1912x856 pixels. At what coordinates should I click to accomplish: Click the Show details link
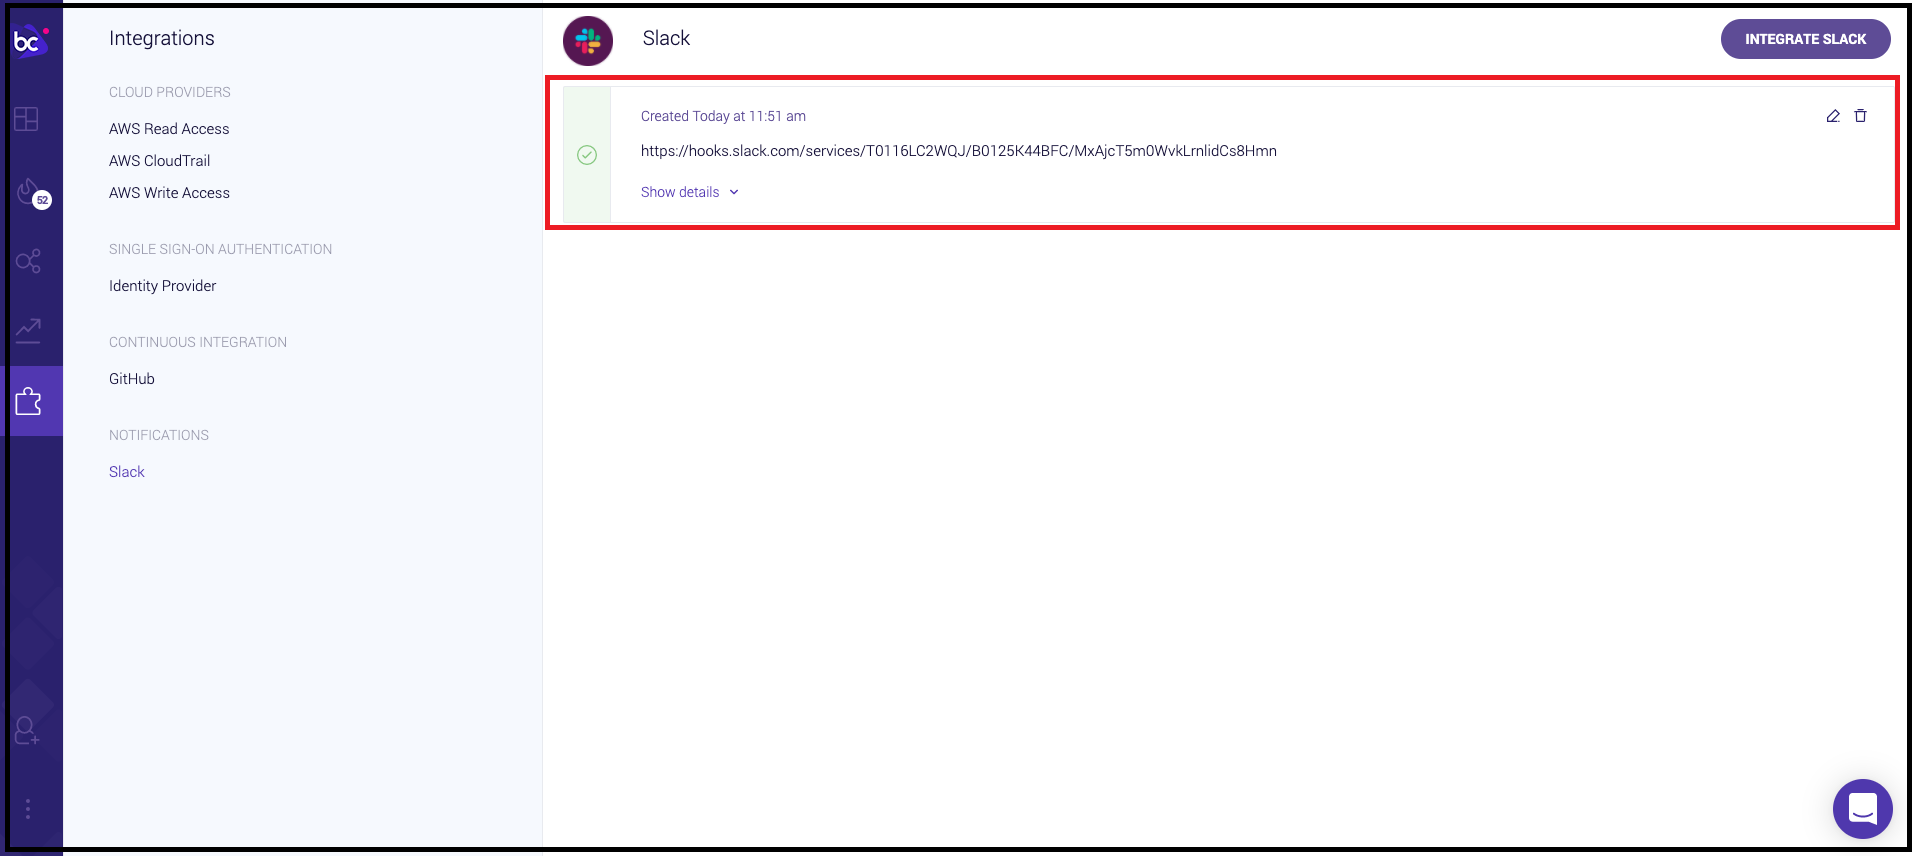point(680,192)
